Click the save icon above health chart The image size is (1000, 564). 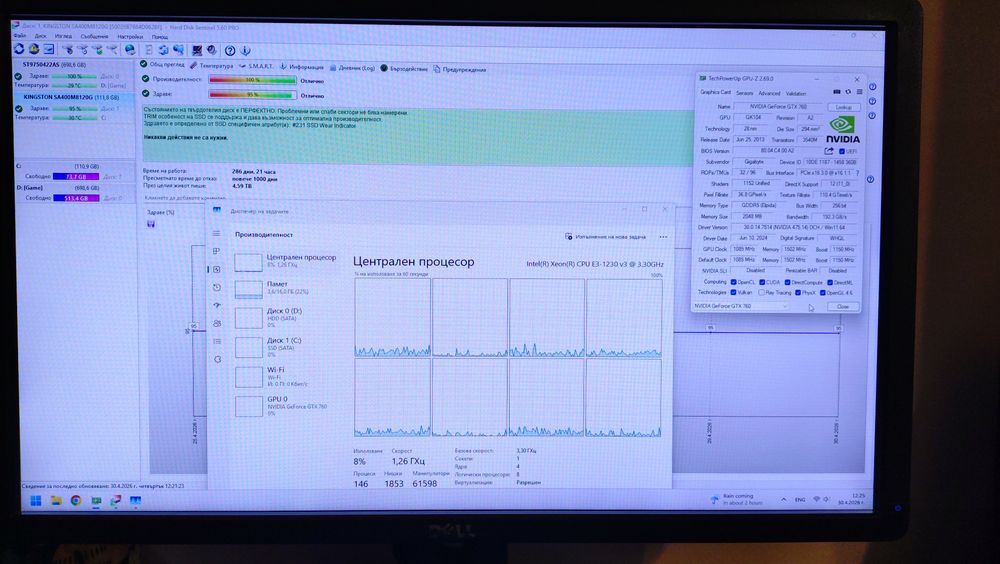point(151,224)
